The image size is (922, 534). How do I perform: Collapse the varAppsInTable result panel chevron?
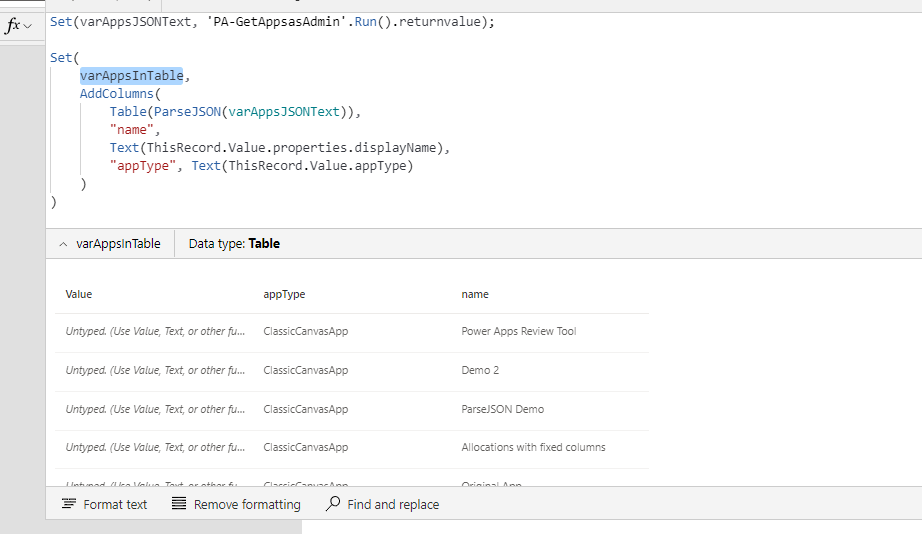63,244
